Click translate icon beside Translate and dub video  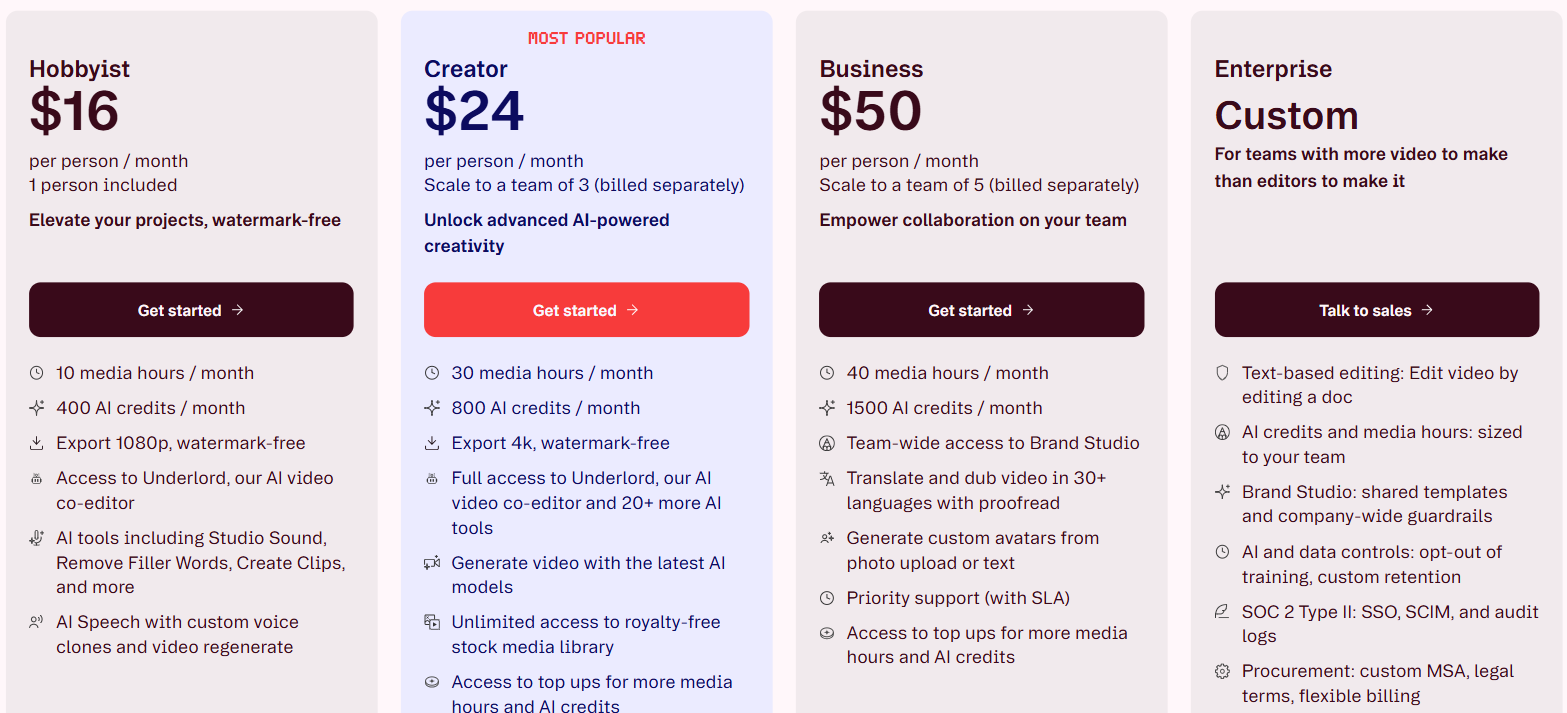[827, 479]
